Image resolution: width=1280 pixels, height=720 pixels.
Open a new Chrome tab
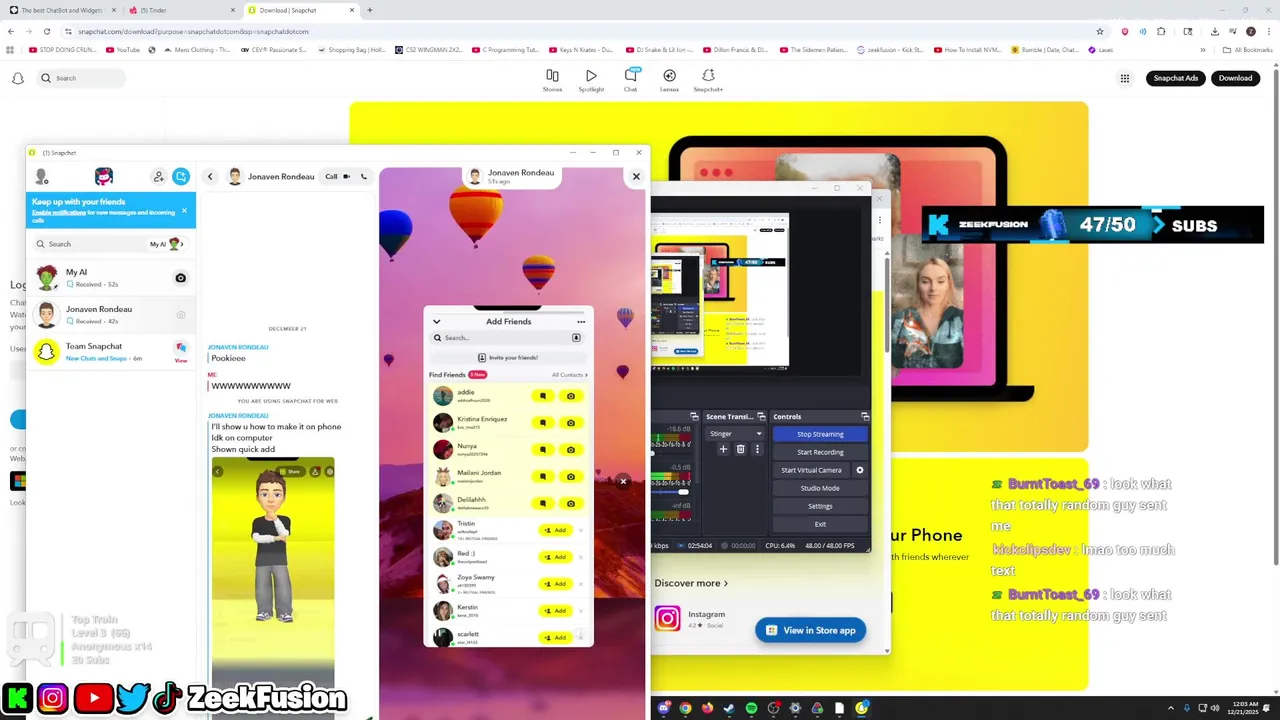click(x=370, y=10)
